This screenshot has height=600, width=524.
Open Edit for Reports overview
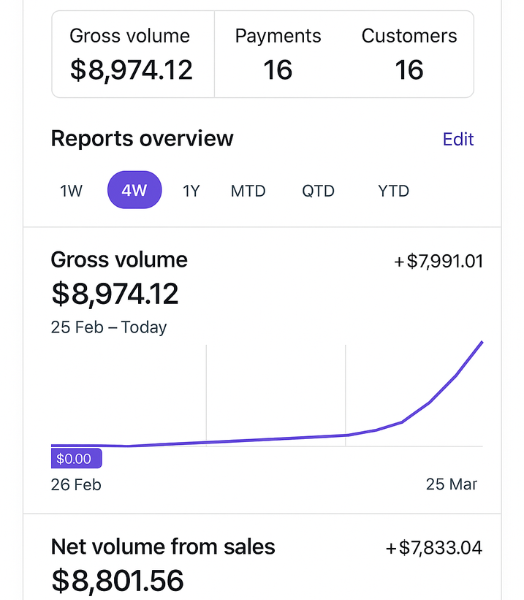tap(458, 139)
